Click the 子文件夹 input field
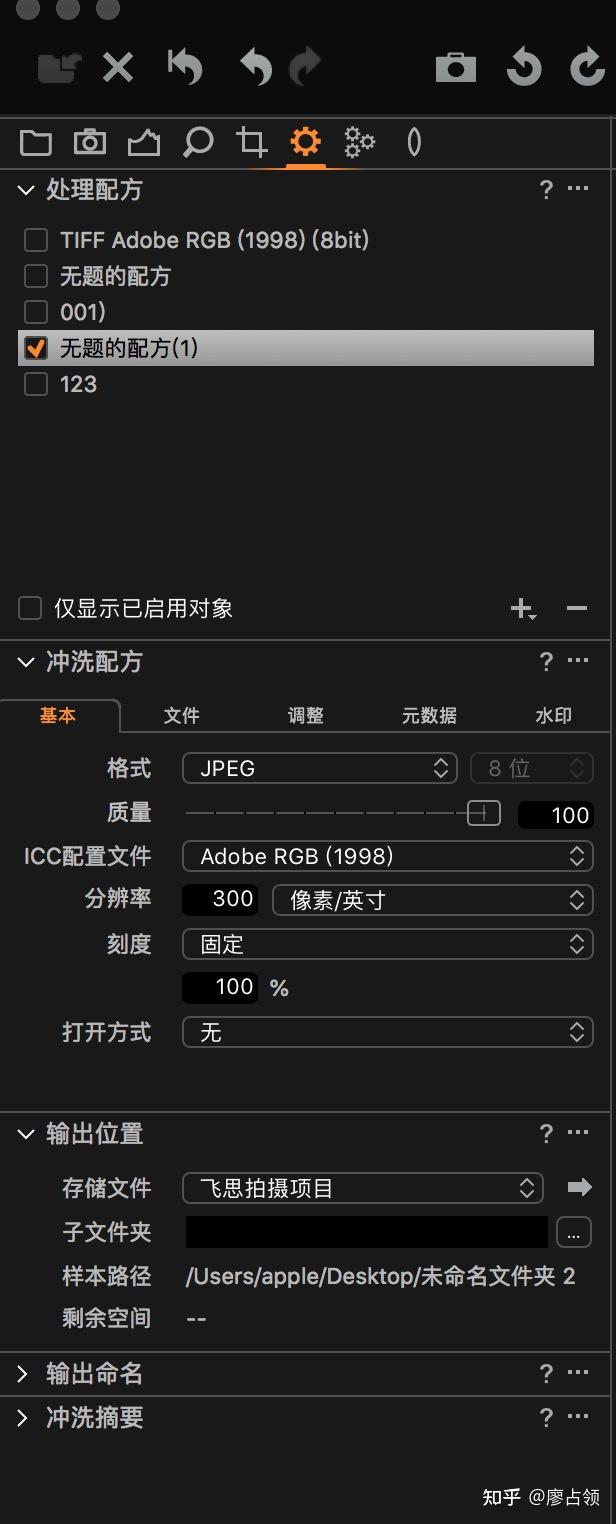 (365, 1232)
